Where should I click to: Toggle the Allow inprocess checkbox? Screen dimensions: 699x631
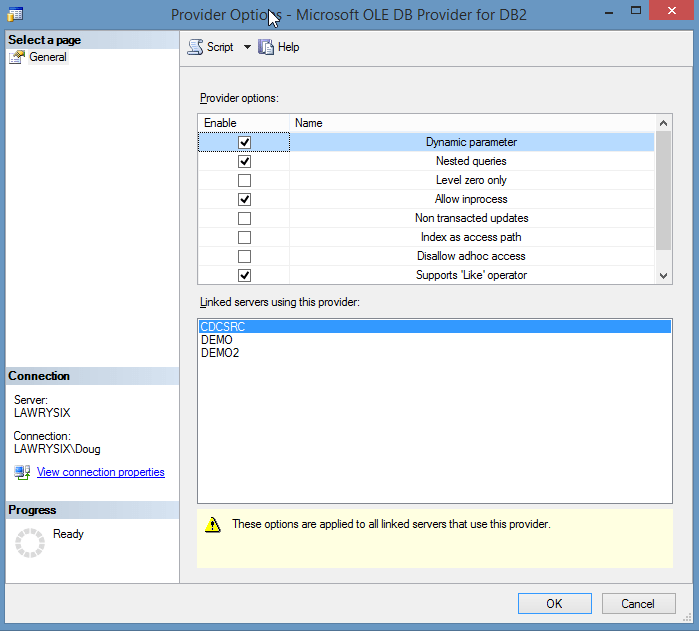(x=244, y=200)
